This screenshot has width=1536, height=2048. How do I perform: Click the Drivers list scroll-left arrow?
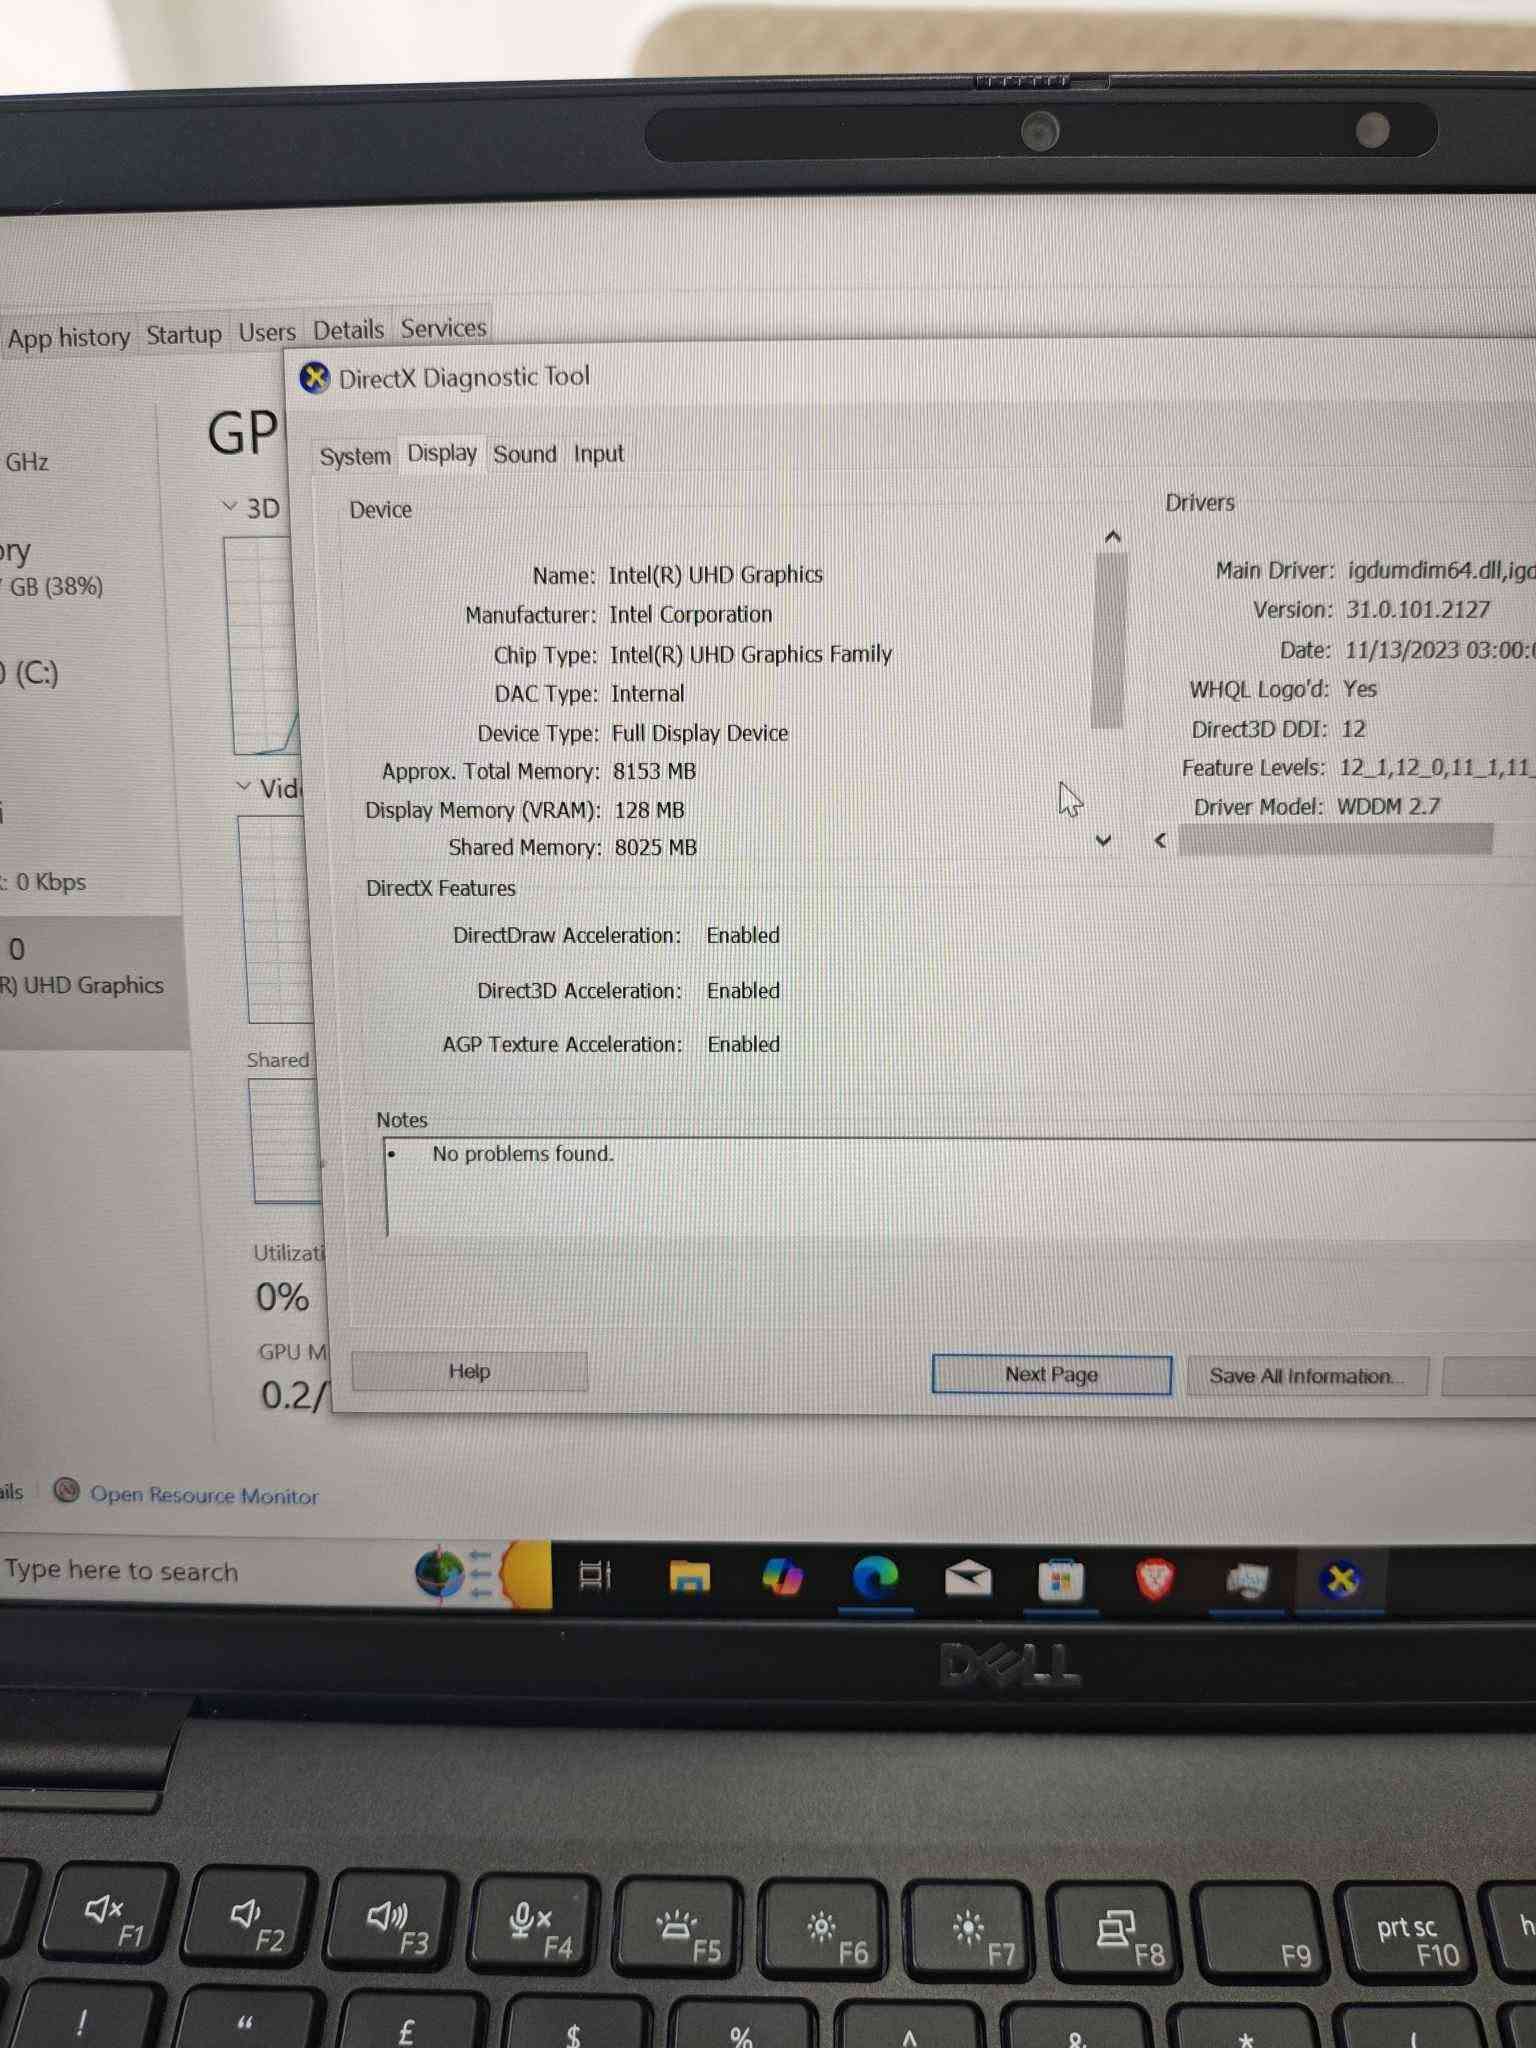click(1160, 840)
